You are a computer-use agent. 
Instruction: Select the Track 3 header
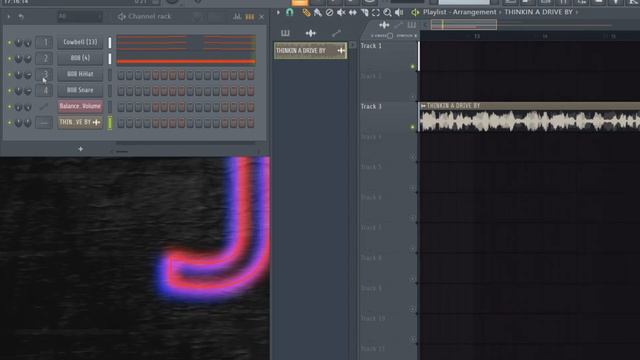[388, 116]
